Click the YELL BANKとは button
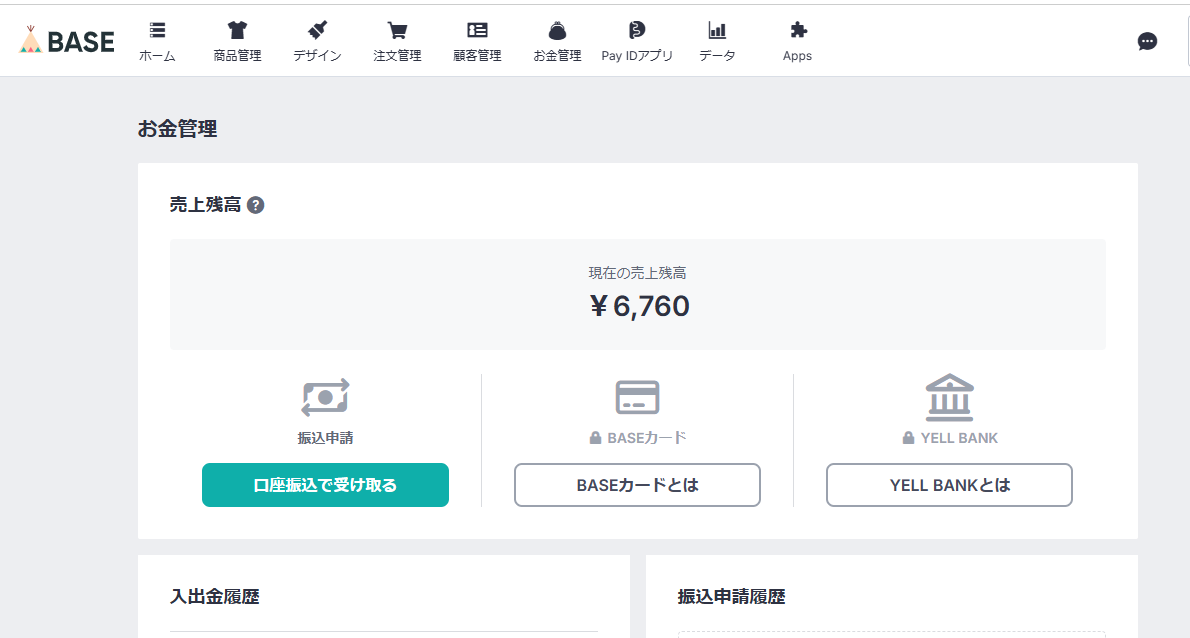This screenshot has width=1190, height=638. click(949, 485)
